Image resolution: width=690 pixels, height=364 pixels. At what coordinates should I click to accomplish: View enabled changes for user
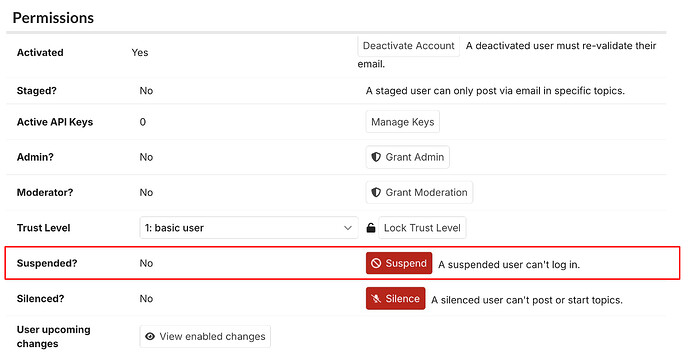click(205, 336)
